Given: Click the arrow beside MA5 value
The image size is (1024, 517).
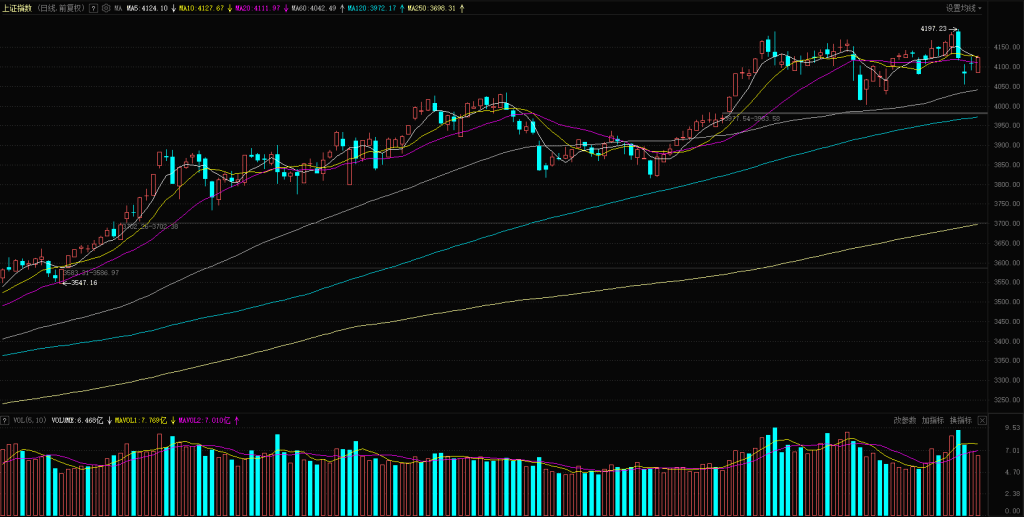Looking at the screenshot, I should (174, 8).
